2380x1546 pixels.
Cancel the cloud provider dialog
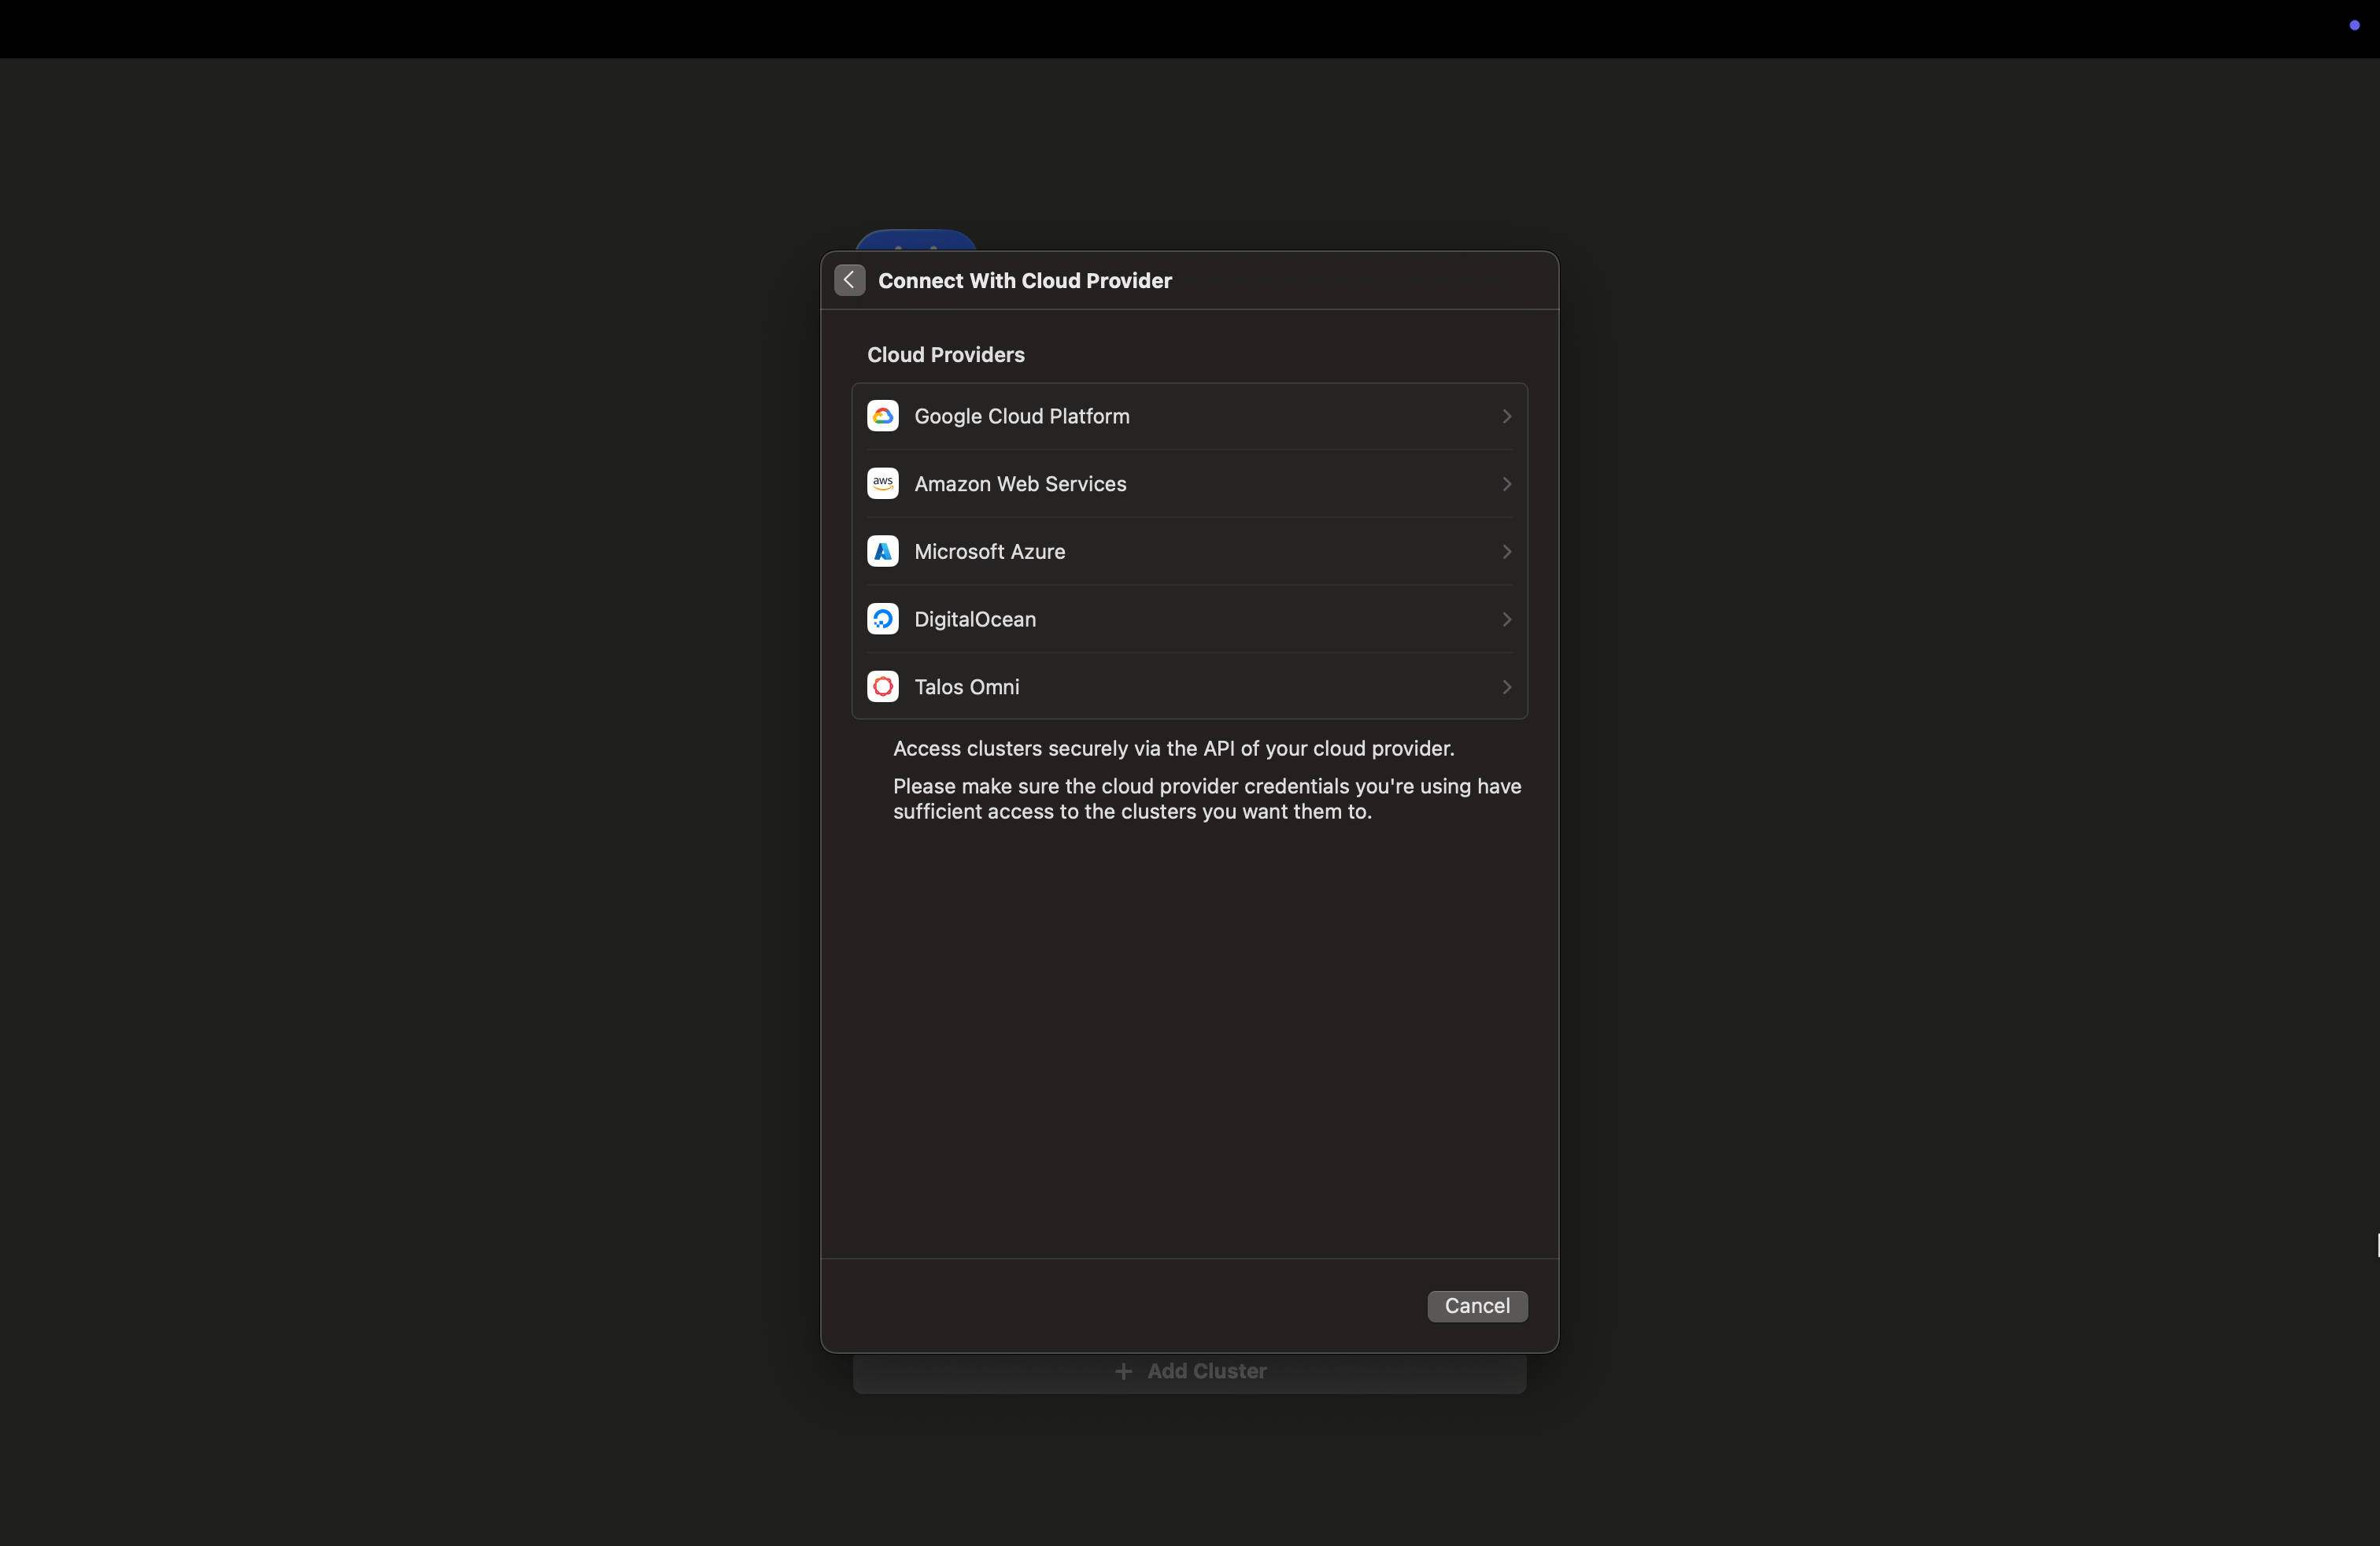tap(1477, 1306)
